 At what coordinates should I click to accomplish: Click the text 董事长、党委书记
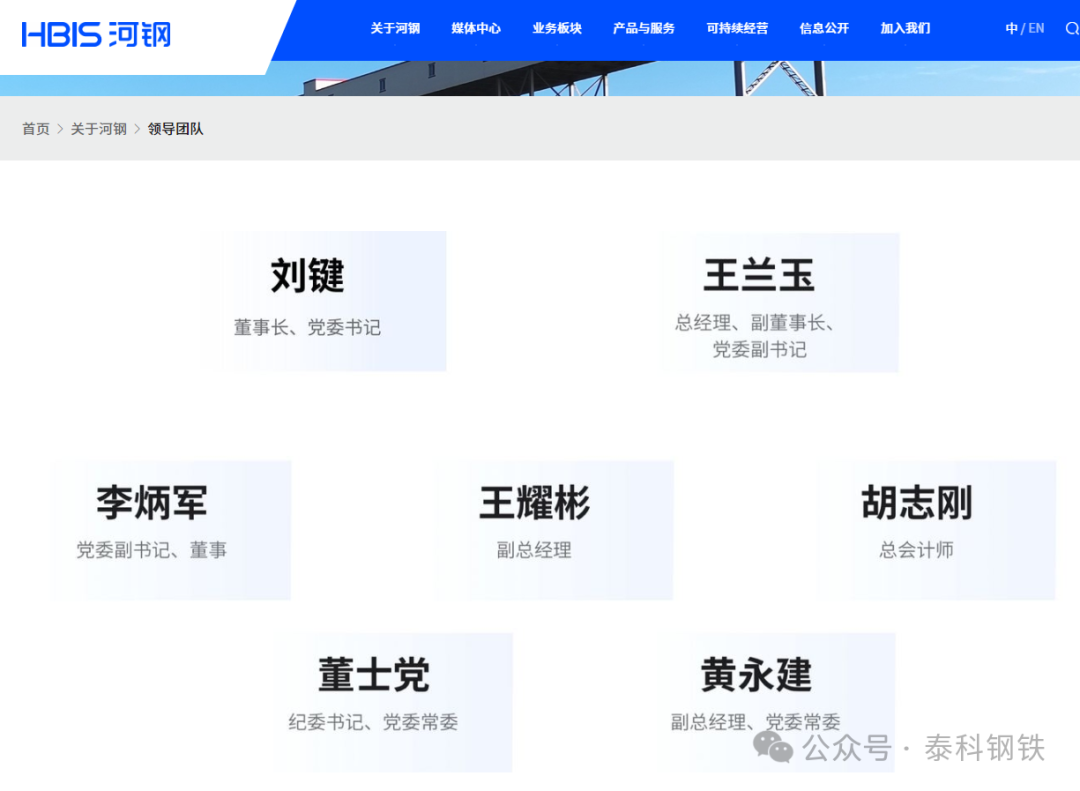click(x=307, y=327)
